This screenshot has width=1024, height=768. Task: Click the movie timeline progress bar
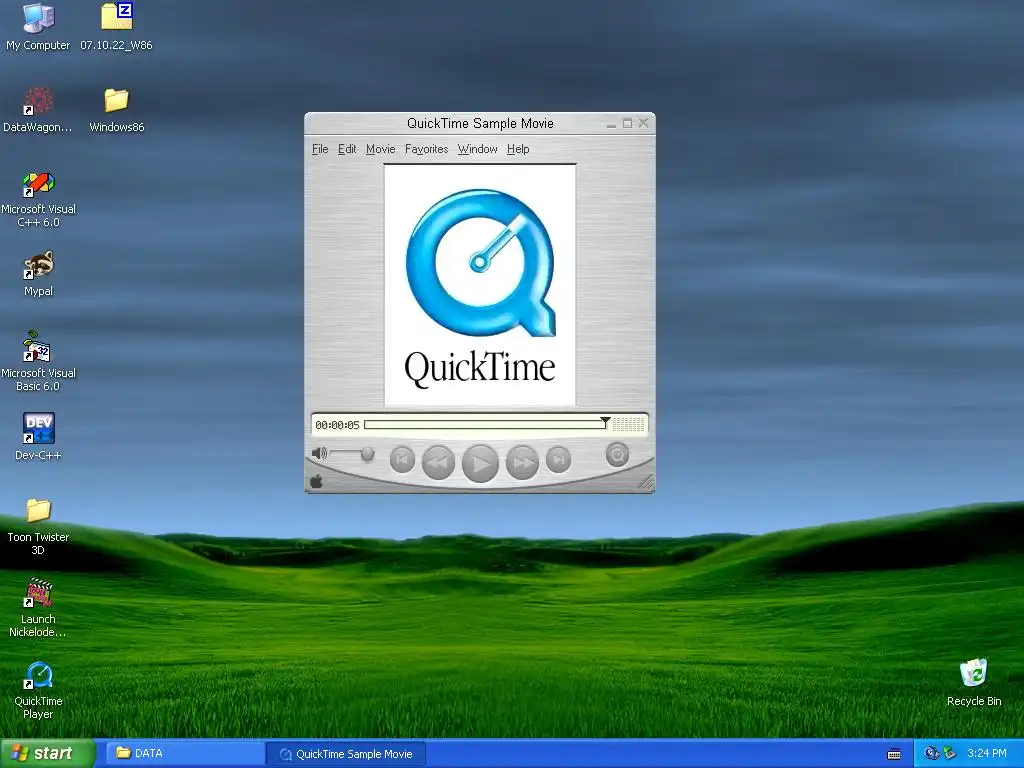click(485, 424)
